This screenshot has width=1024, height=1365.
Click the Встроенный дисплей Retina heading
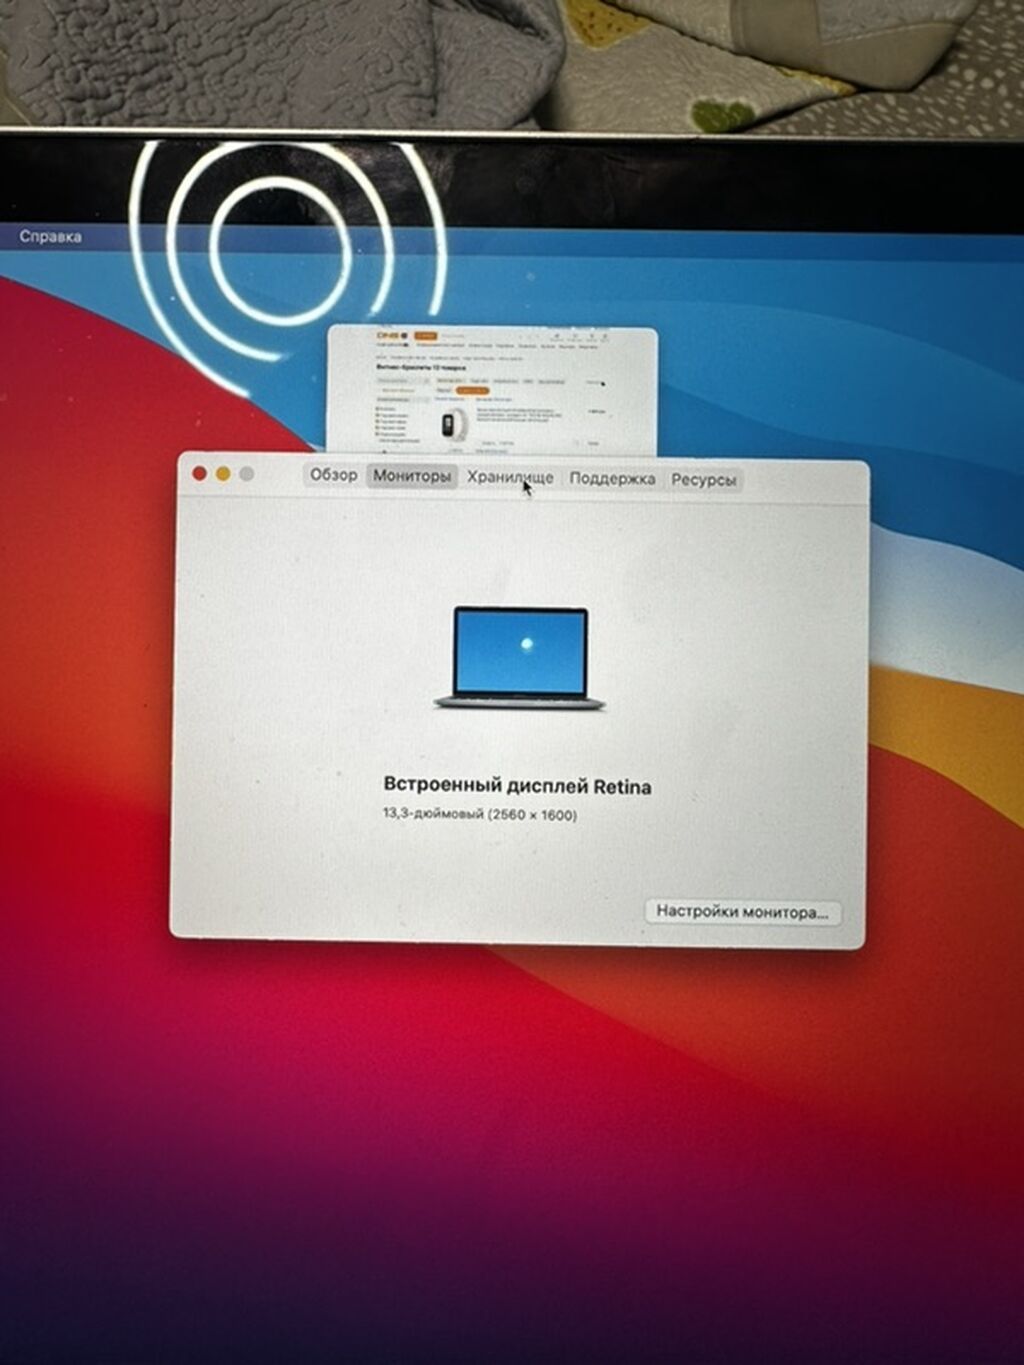(517, 786)
